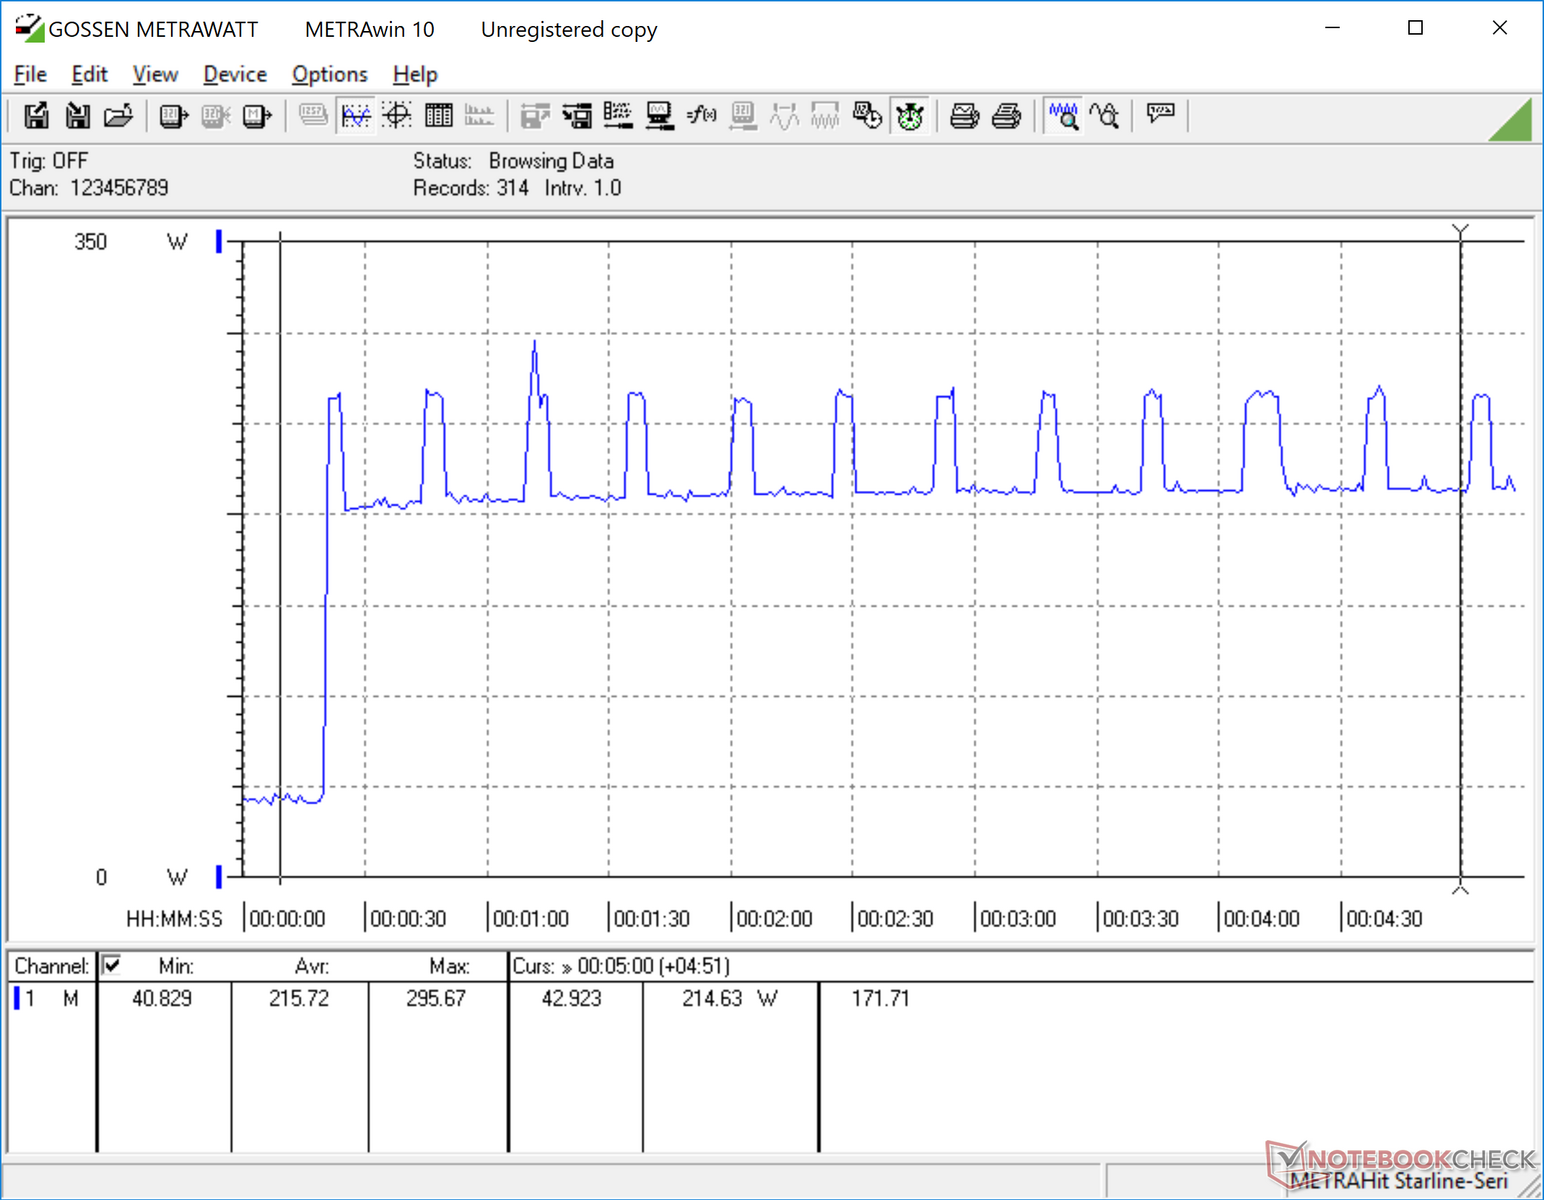Toggle the sine wave Y-t graph button
Viewport: 1544px width, 1200px height.
pos(356,116)
